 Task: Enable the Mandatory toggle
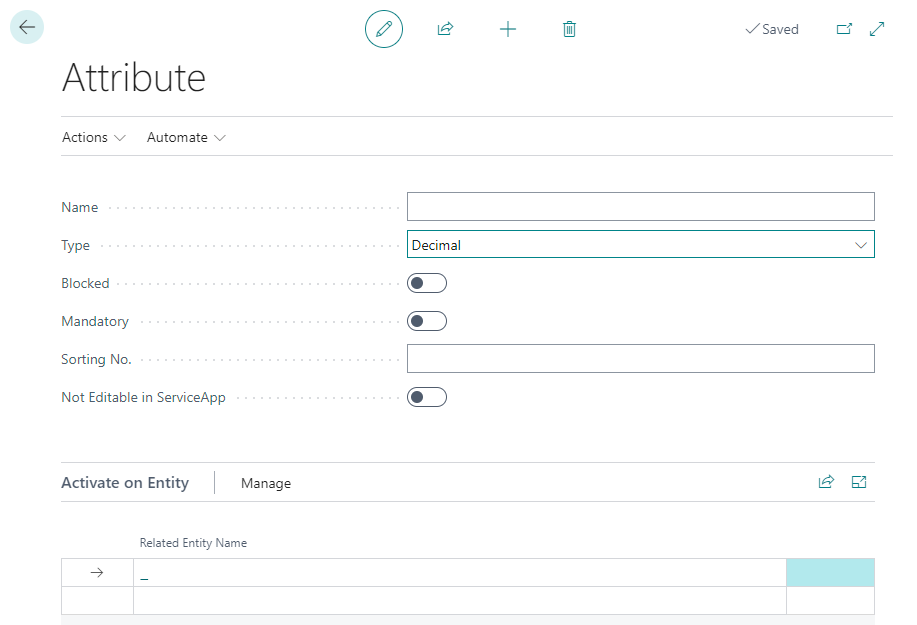click(x=427, y=321)
